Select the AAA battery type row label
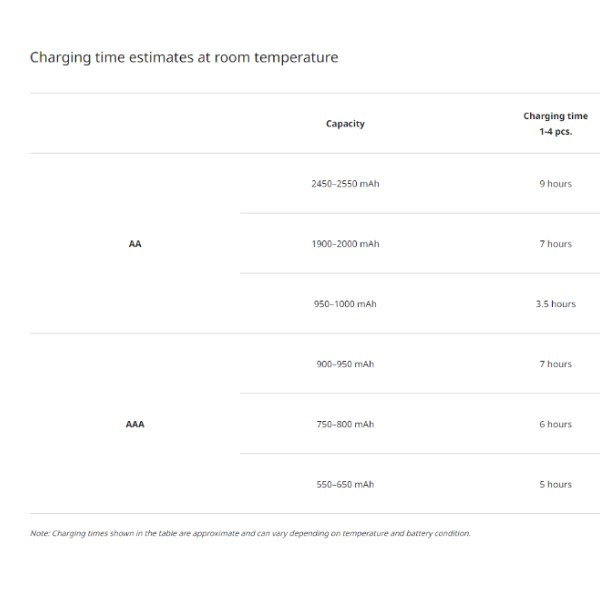Image resolution: width=600 pixels, height=600 pixels. [135, 424]
